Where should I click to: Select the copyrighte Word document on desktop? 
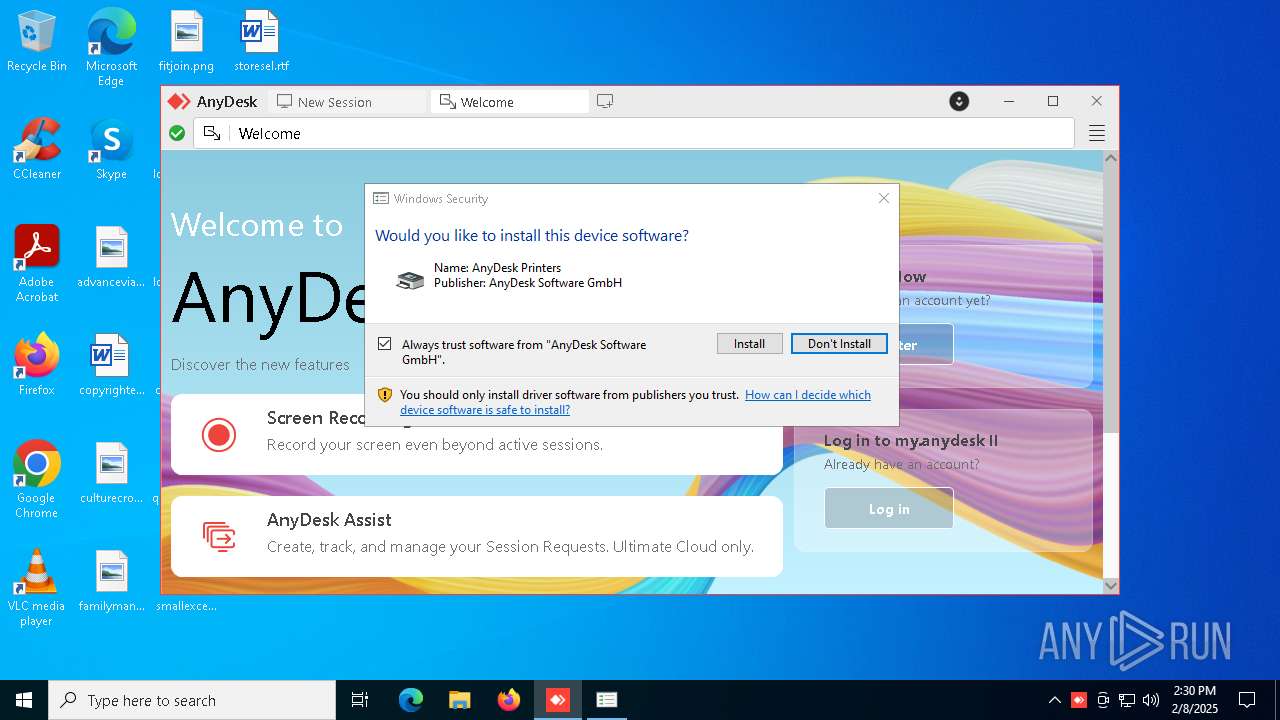point(111,365)
